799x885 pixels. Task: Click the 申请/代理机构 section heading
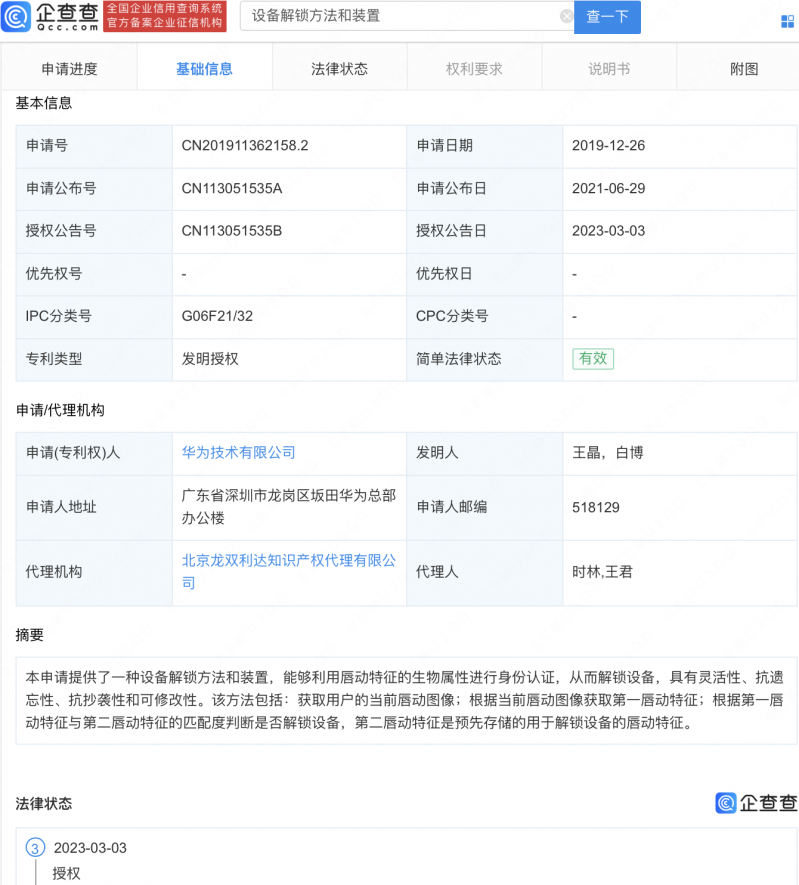(60, 410)
